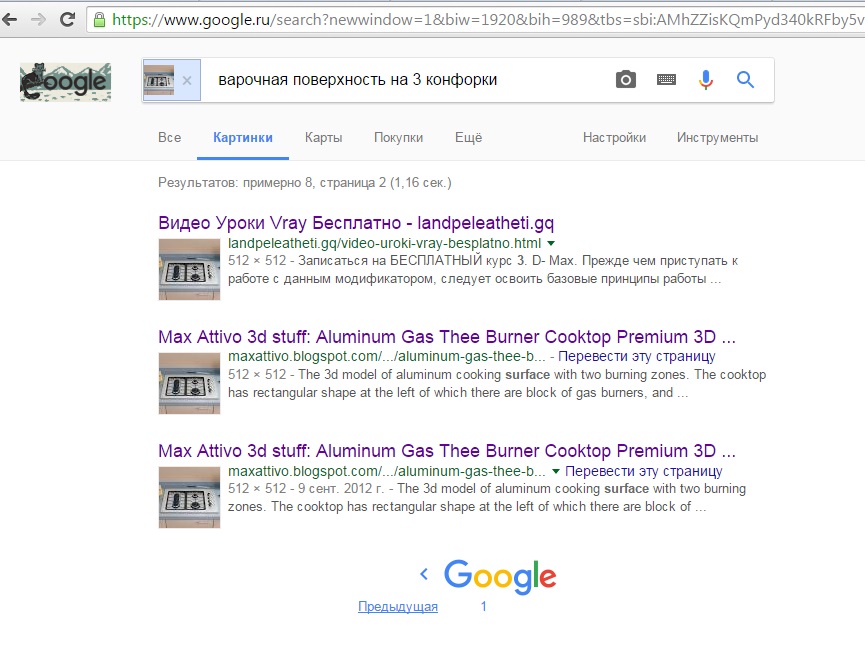Open Настройки menu
Viewport: 865px width, 647px height.
[615, 138]
